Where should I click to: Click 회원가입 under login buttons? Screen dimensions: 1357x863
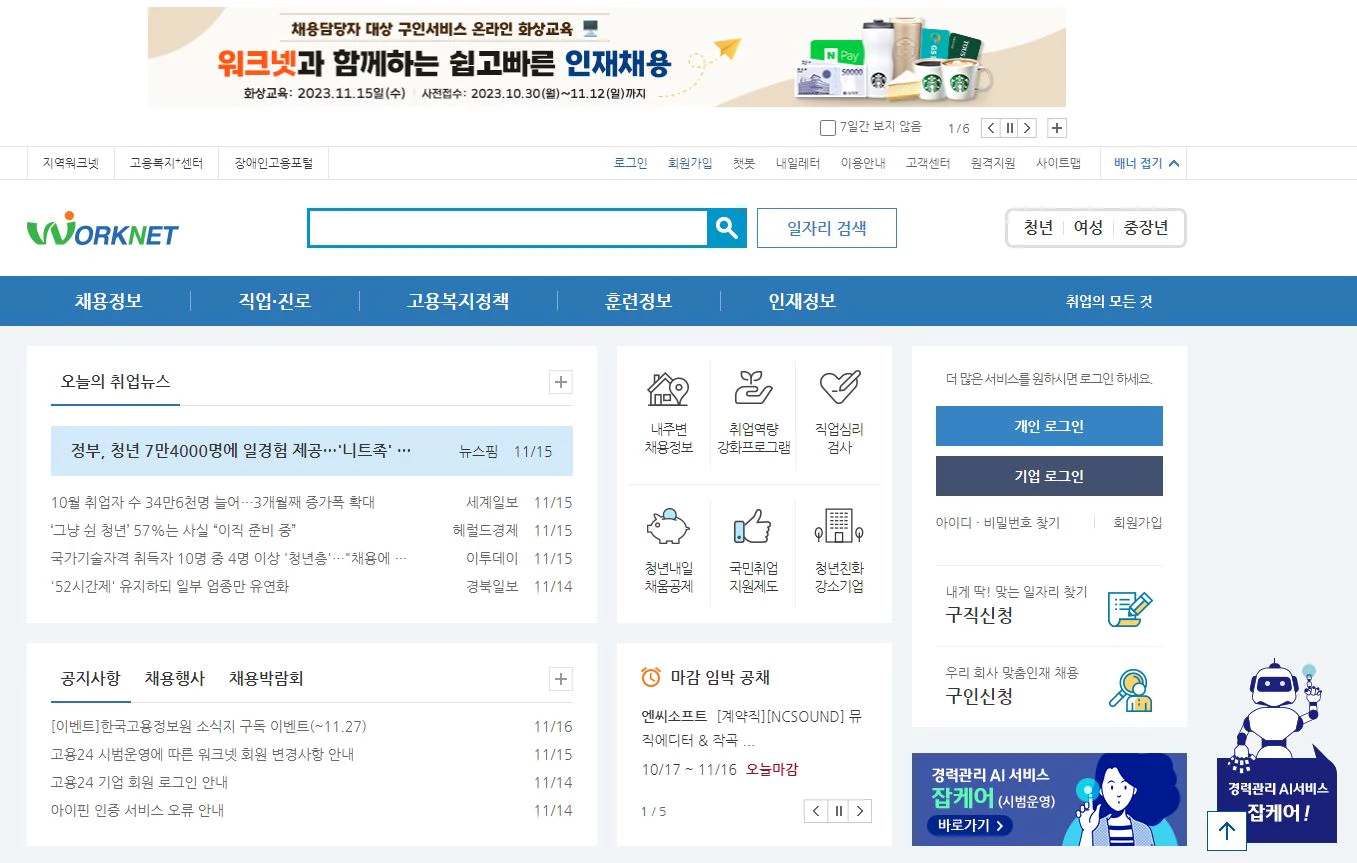[1138, 523]
